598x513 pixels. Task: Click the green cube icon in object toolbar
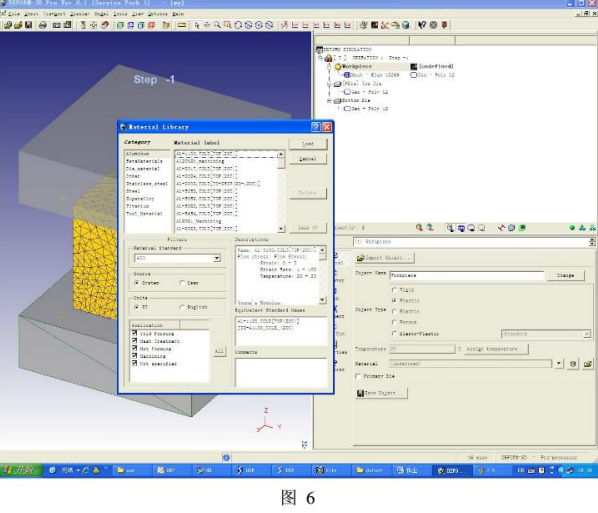point(522,228)
